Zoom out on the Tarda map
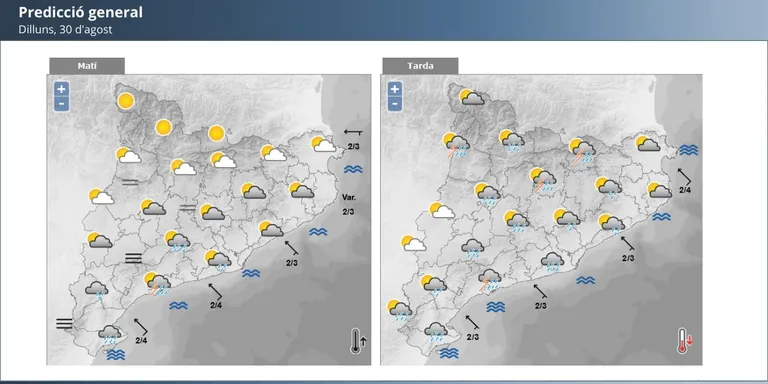The height and width of the screenshot is (384, 768). tap(395, 103)
